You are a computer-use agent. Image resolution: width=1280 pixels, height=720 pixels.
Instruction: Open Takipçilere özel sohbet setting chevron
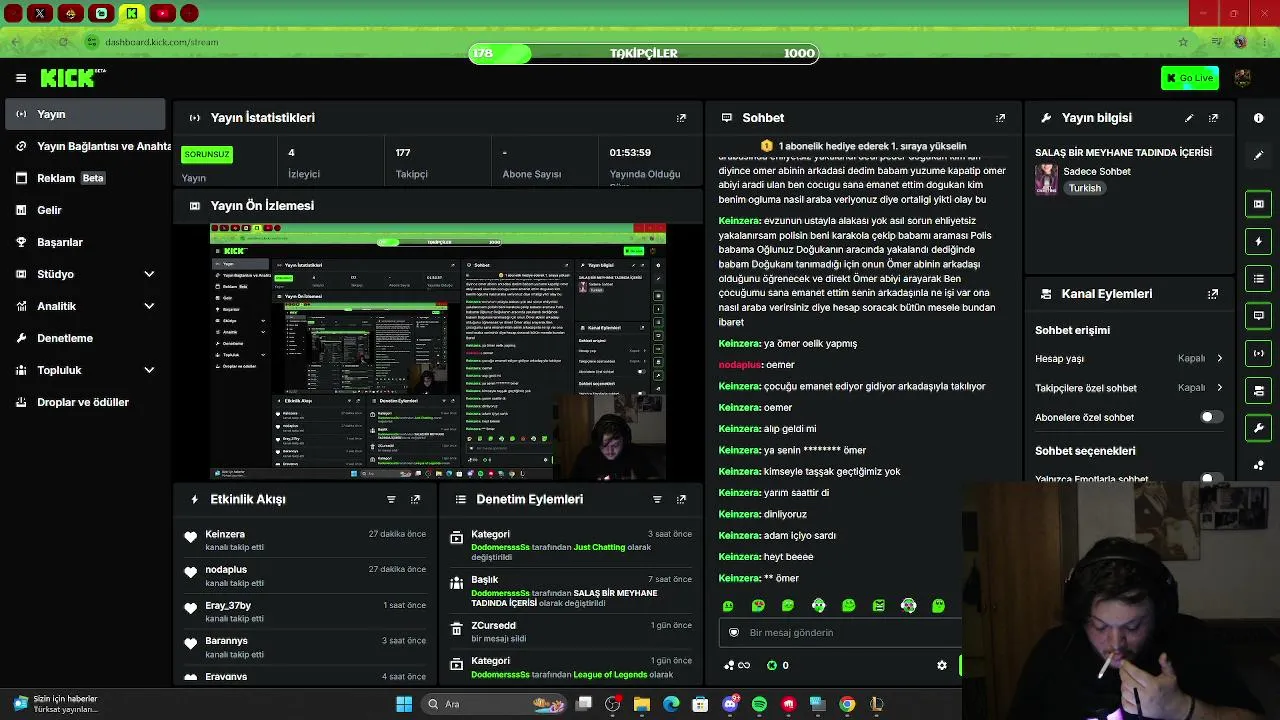click(1219, 387)
